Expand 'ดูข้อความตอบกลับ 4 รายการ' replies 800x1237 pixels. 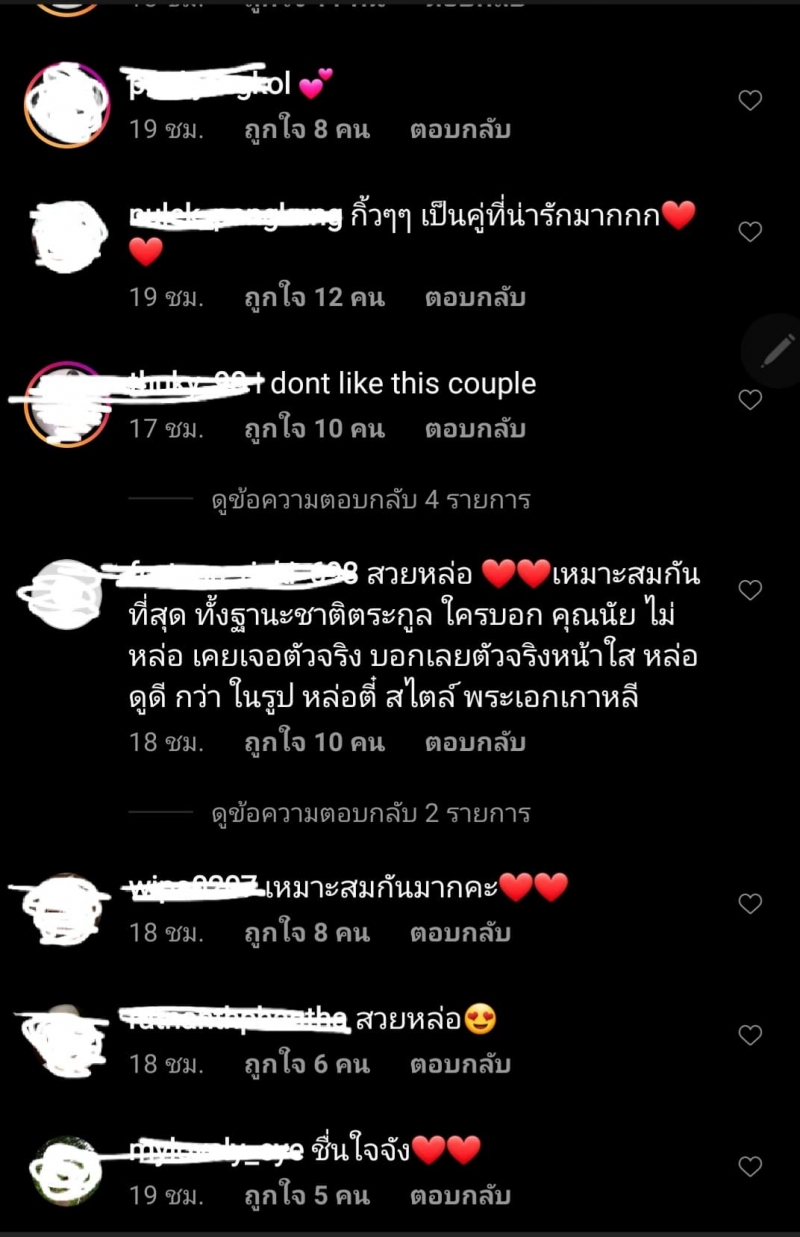[x=371, y=499]
